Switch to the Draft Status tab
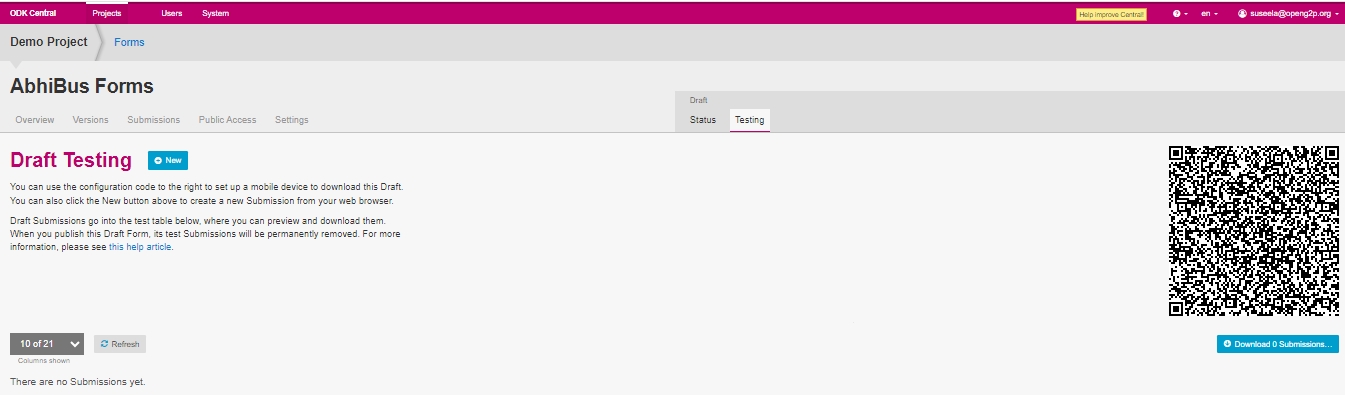 (x=703, y=120)
